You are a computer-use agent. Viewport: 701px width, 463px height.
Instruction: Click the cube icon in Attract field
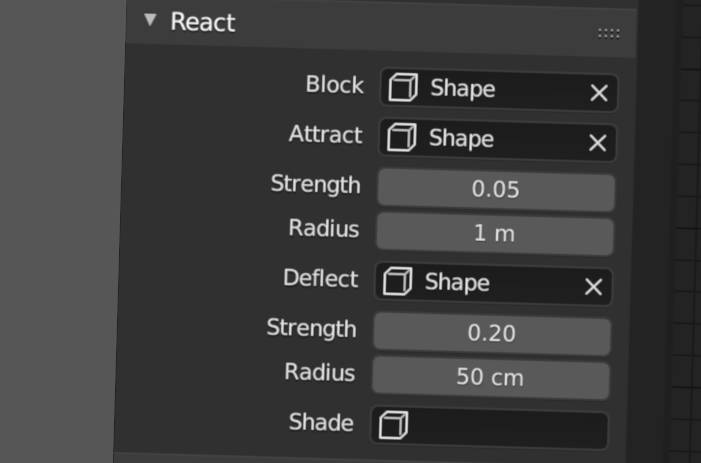[401, 138]
